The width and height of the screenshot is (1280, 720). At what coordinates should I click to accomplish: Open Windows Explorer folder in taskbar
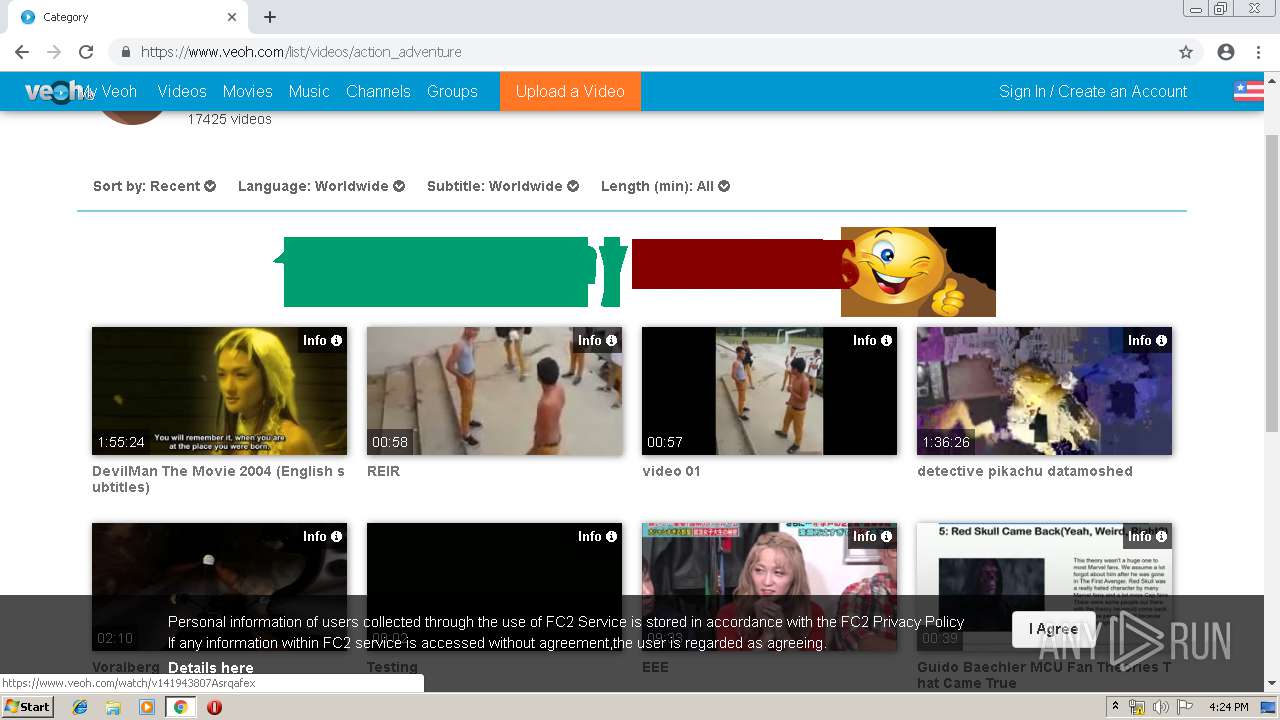click(x=113, y=707)
